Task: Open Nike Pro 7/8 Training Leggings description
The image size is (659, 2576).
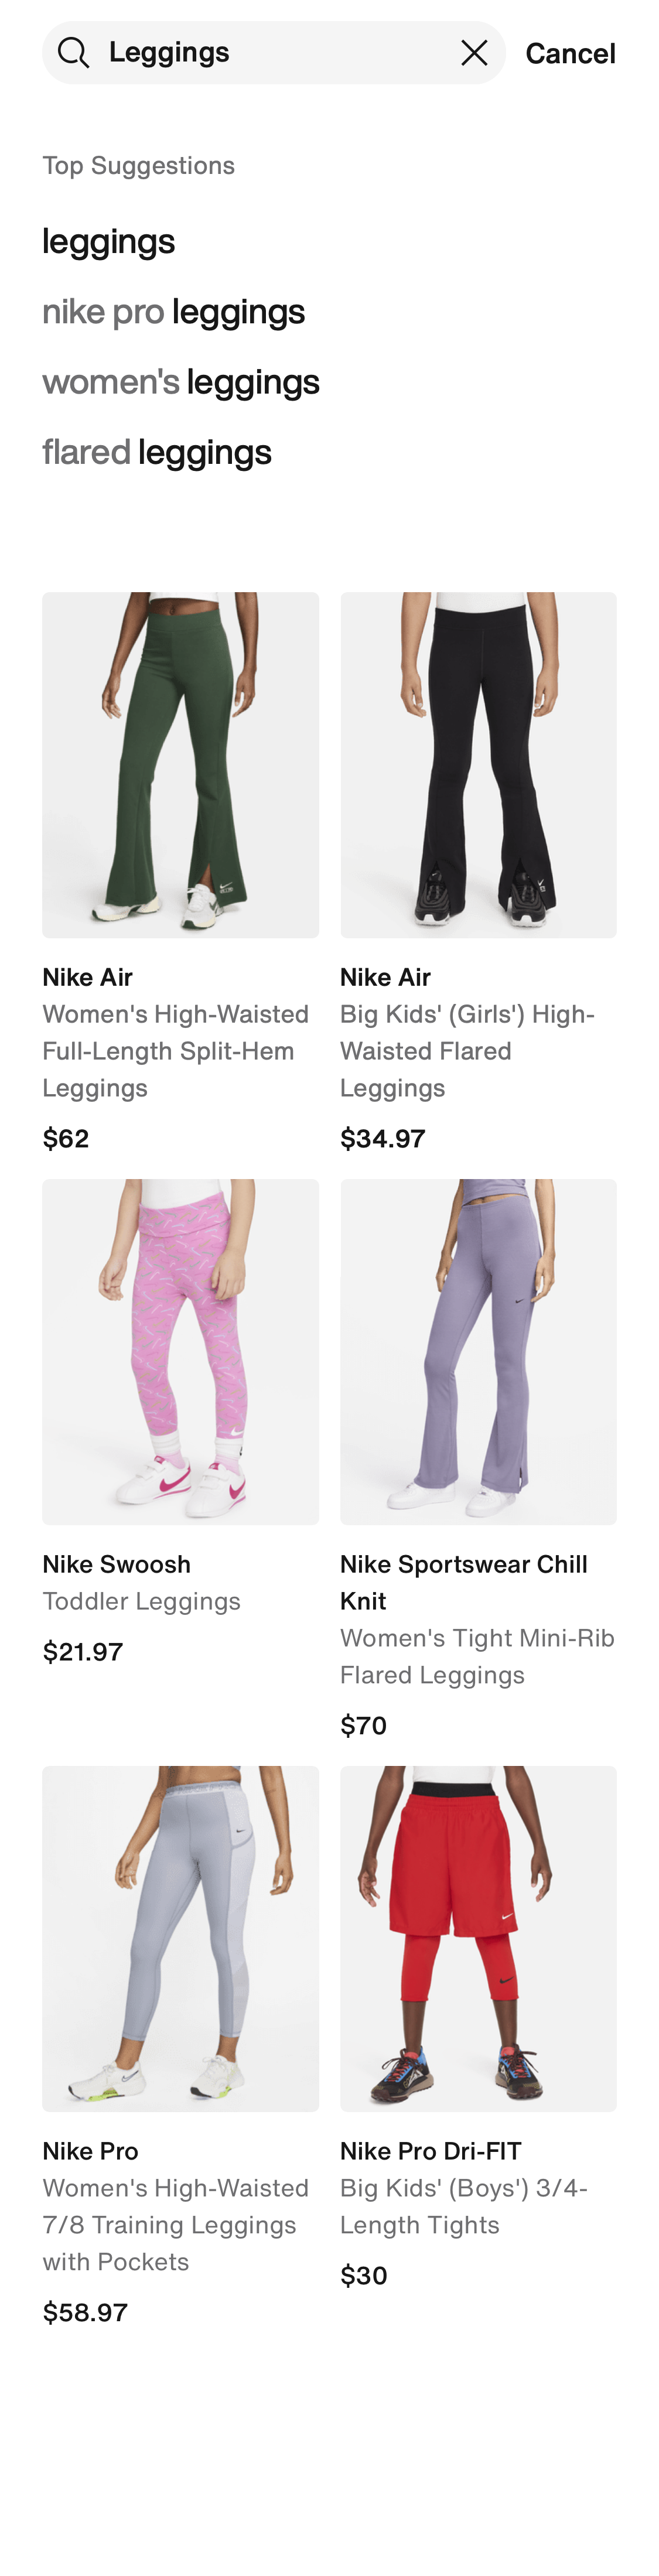Action: tap(175, 2225)
